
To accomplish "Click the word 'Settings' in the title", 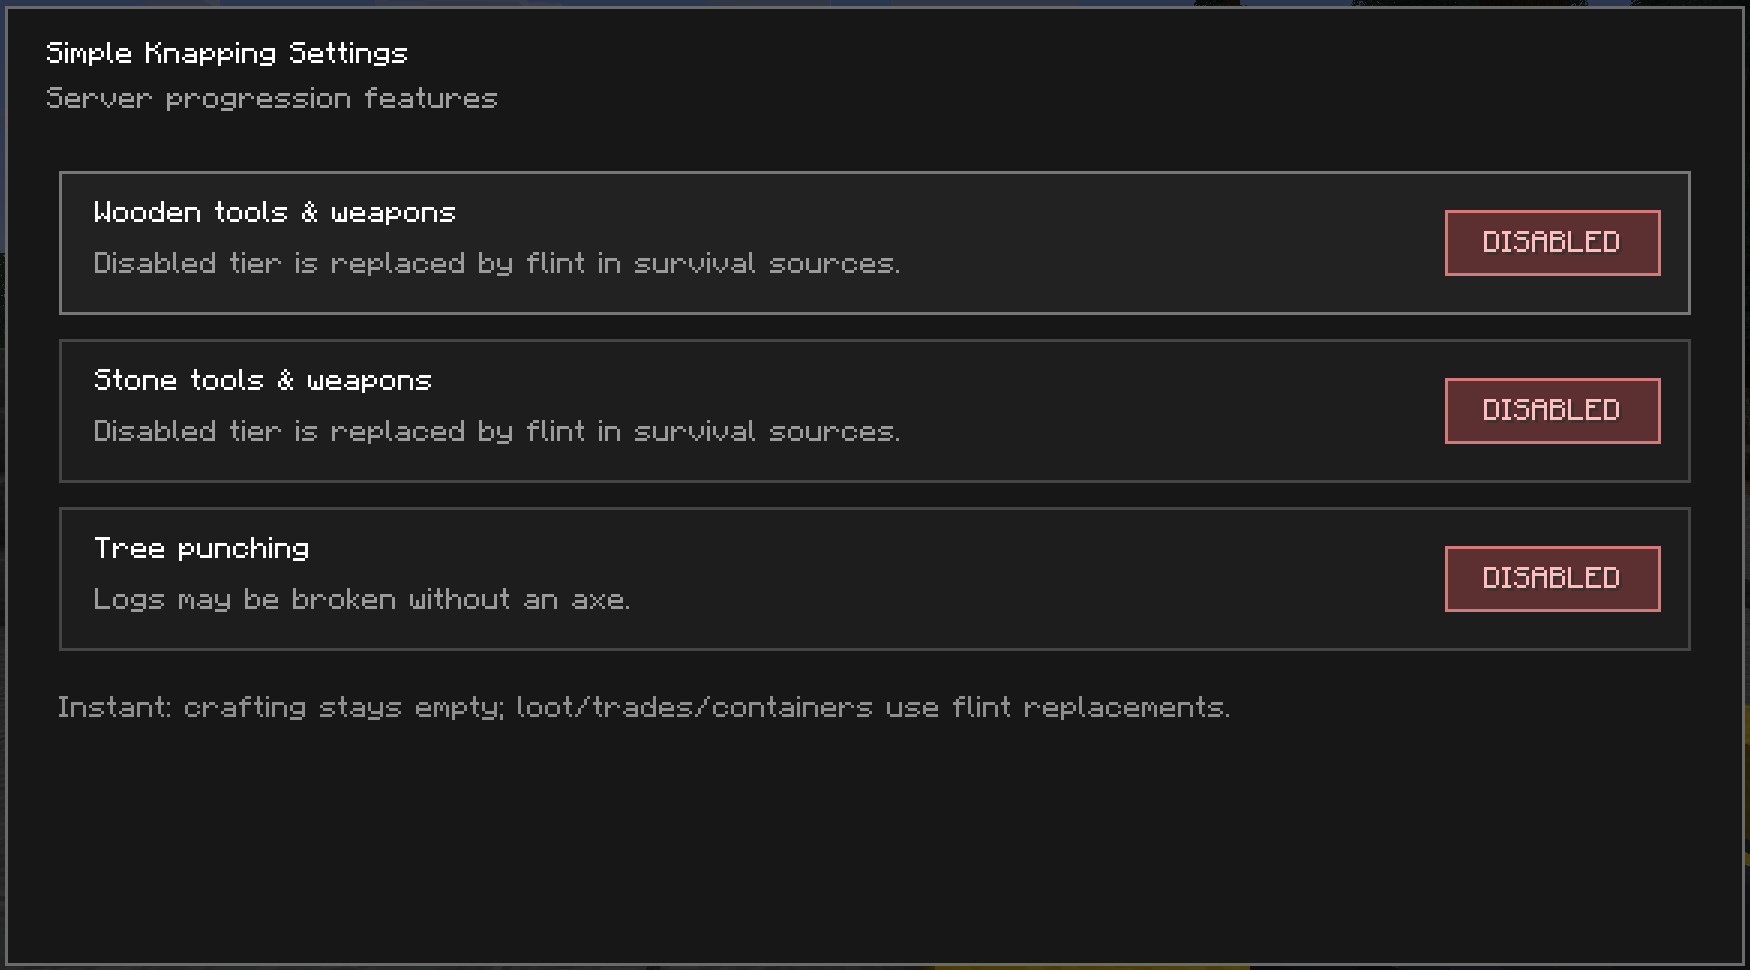I will 349,54.
